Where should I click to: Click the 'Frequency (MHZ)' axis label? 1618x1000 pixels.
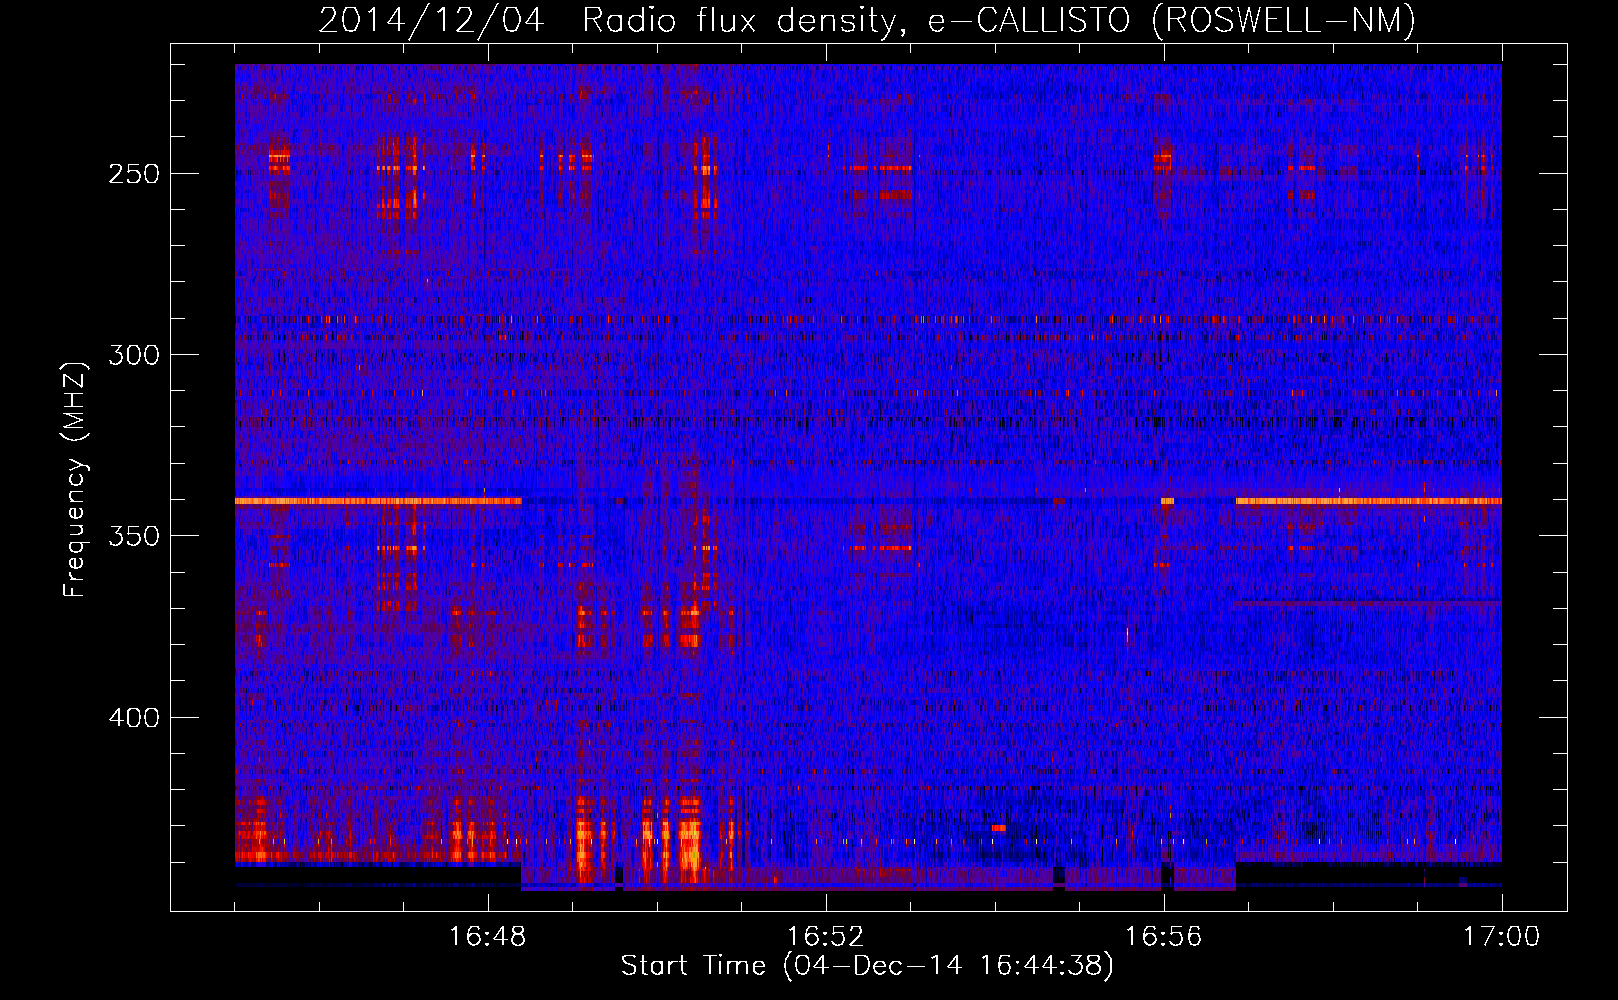(x=75, y=479)
